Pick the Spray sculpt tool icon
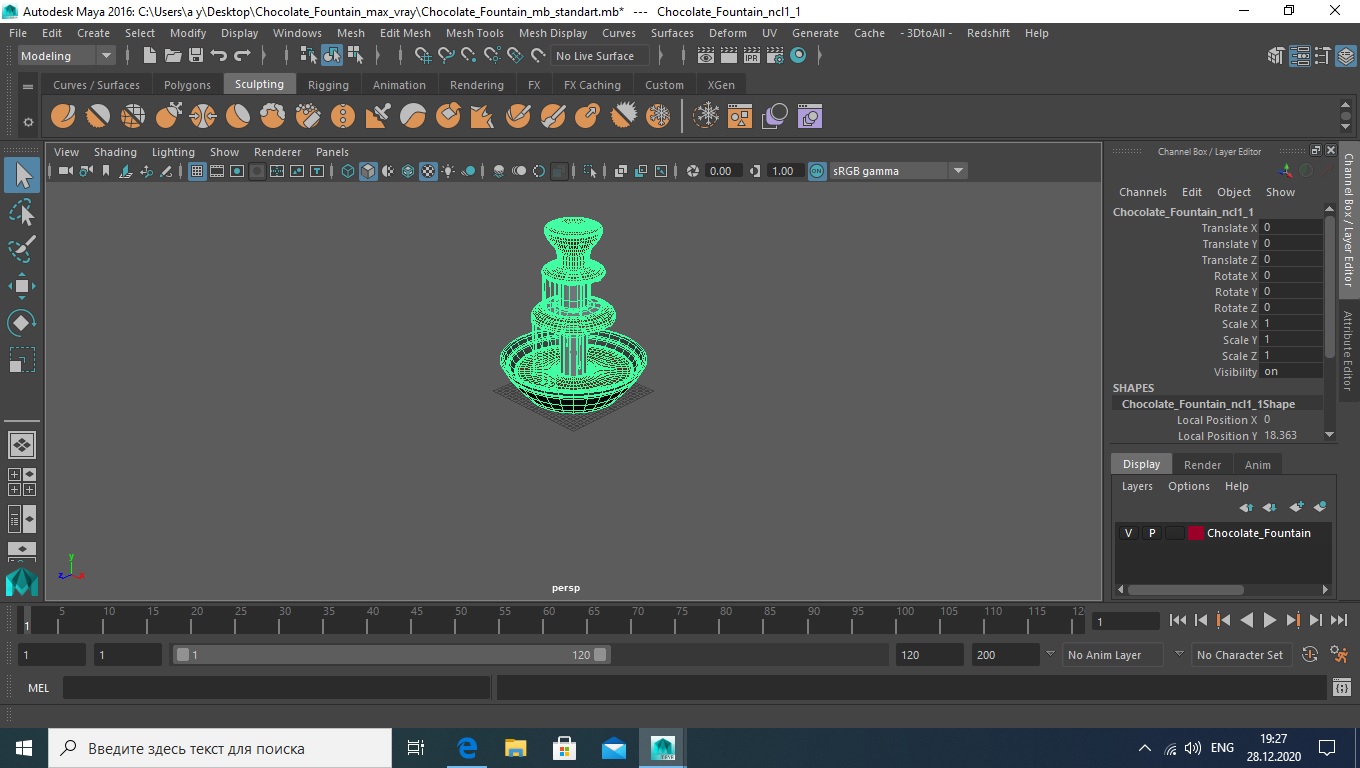The image size is (1360, 768). [x=308, y=116]
